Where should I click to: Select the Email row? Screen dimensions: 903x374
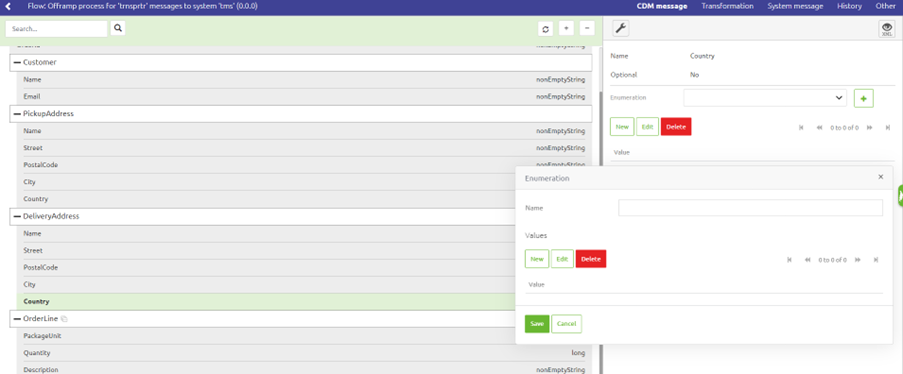[x=304, y=97]
